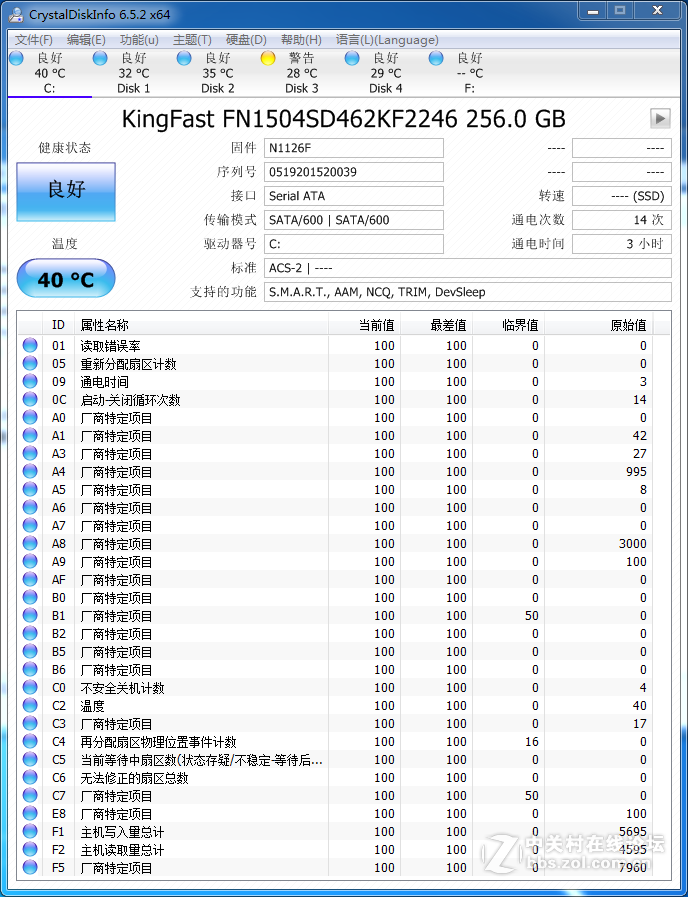Screen dimensions: 688x897
Task: Select the C: drive tab
Action: coord(50,73)
